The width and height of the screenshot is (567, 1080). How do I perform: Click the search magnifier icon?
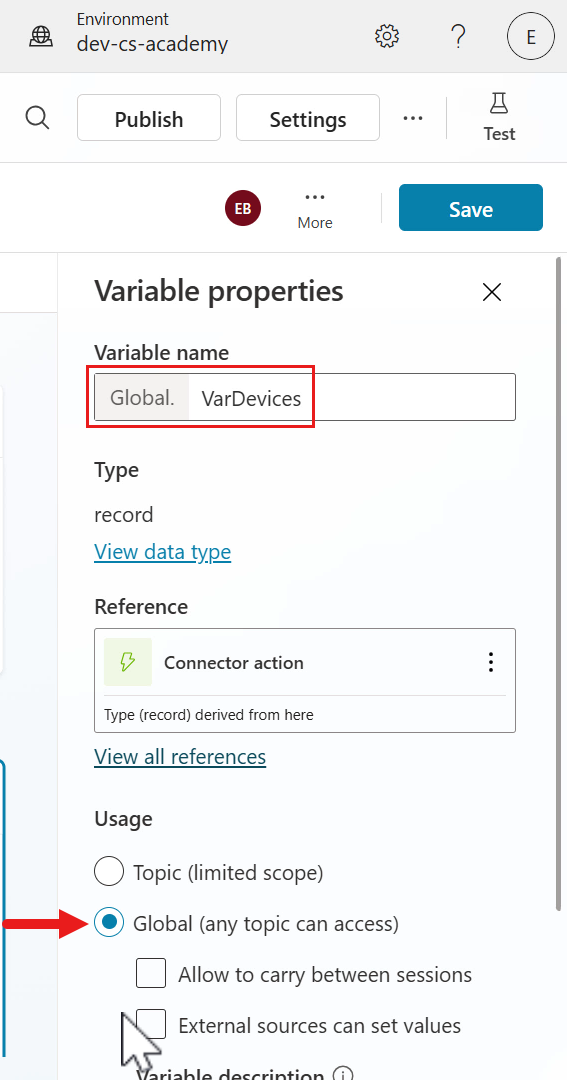[37, 118]
